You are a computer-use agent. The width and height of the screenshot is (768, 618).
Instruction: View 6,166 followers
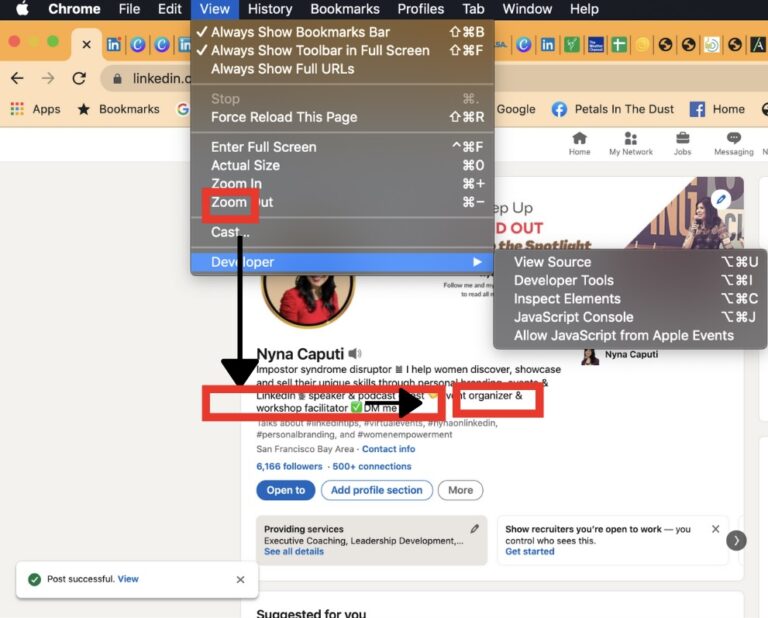[x=289, y=466]
